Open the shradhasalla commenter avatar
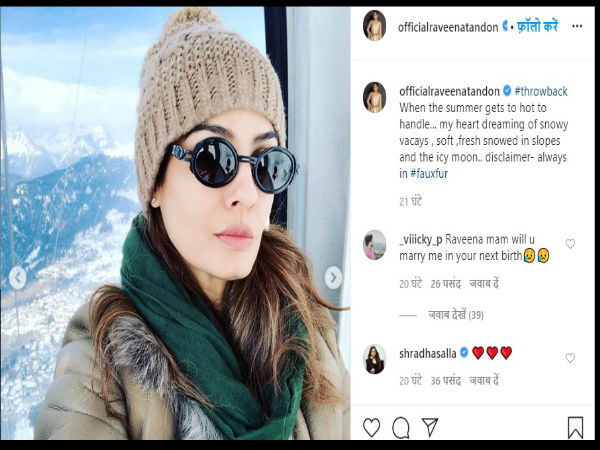This screenshot has width=600, height=450. tap(374, 359)
